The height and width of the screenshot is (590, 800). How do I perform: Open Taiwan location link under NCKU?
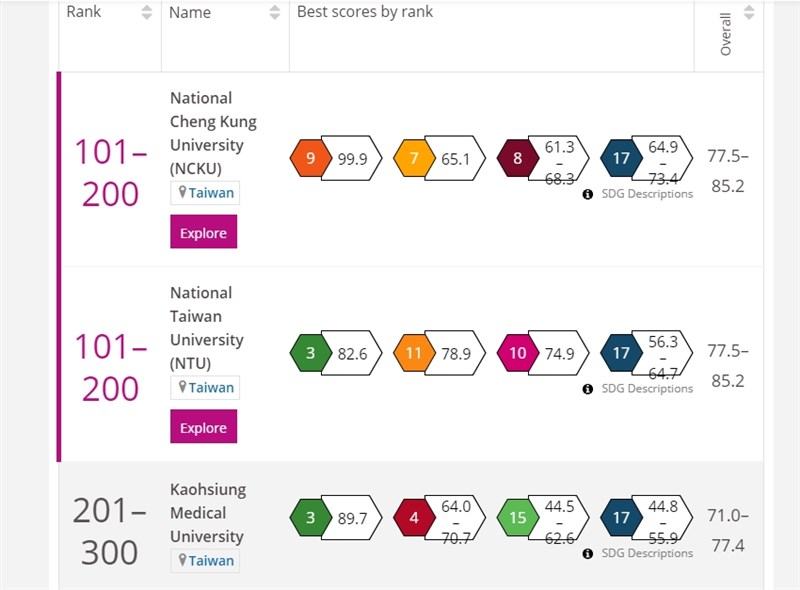point(205,193)
